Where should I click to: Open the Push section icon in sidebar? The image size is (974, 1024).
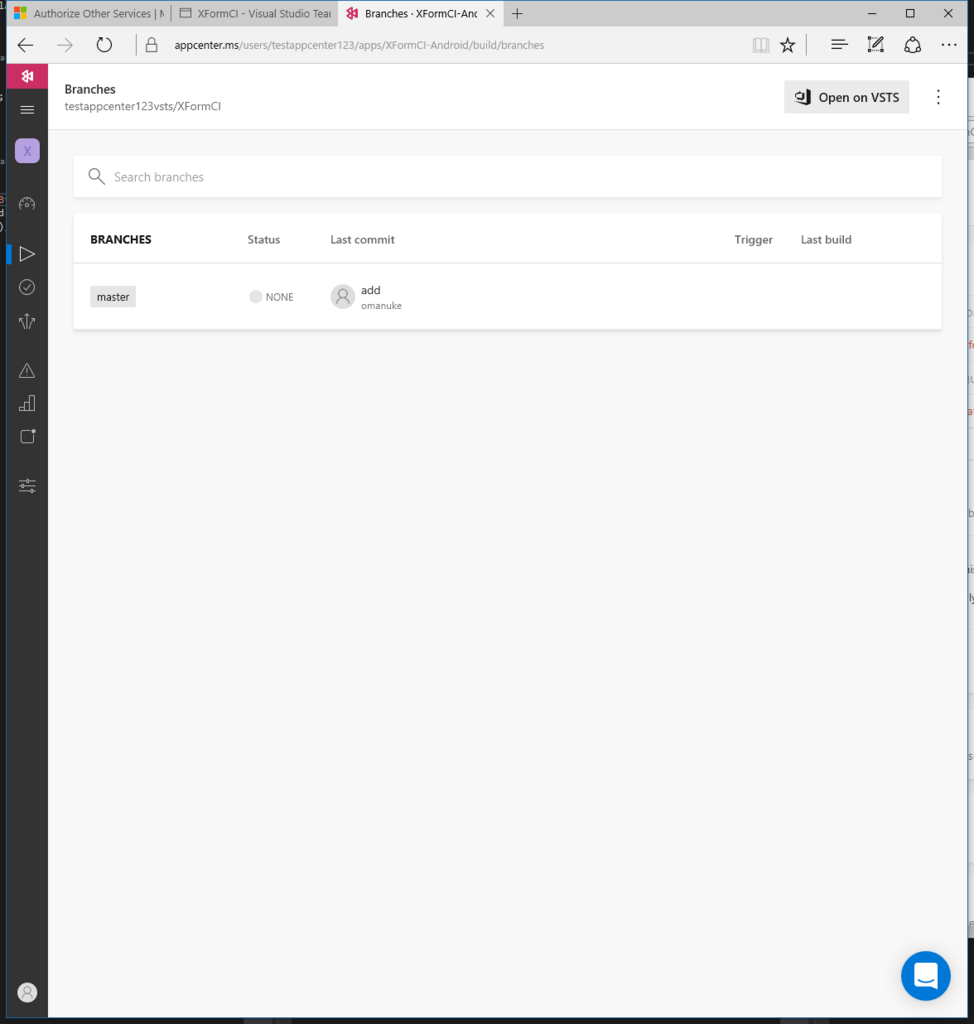(x=26, y=436)
